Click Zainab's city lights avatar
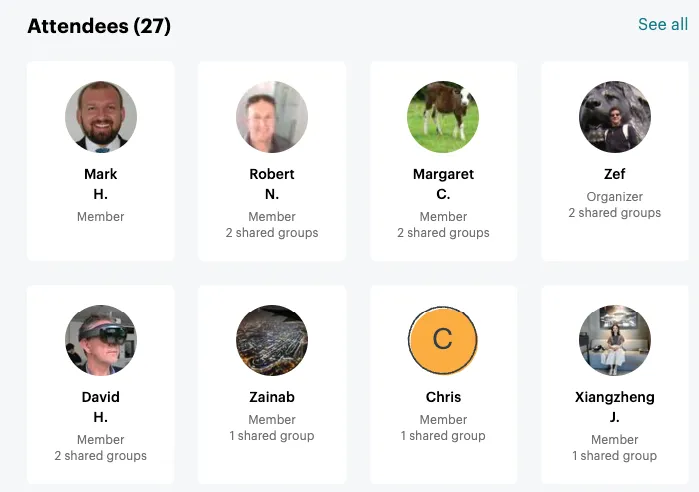This screenshot has width=699, height=492. [272, 340]
